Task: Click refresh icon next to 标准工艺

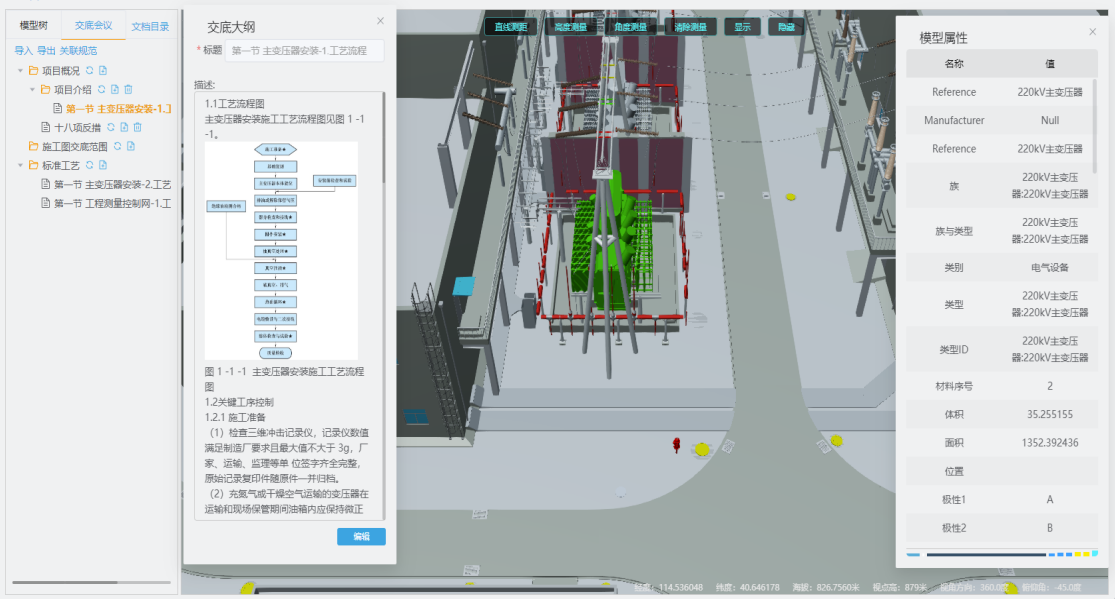Action: [90, 165]
